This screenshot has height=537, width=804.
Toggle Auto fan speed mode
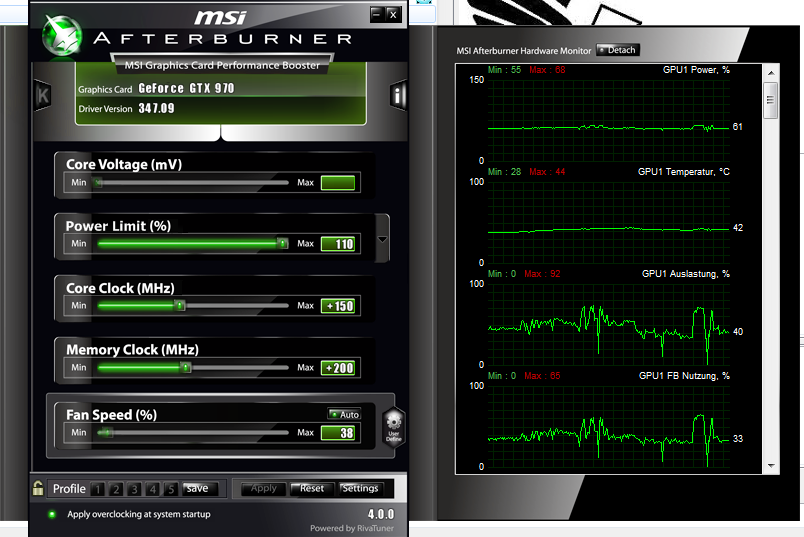[345, 414]
